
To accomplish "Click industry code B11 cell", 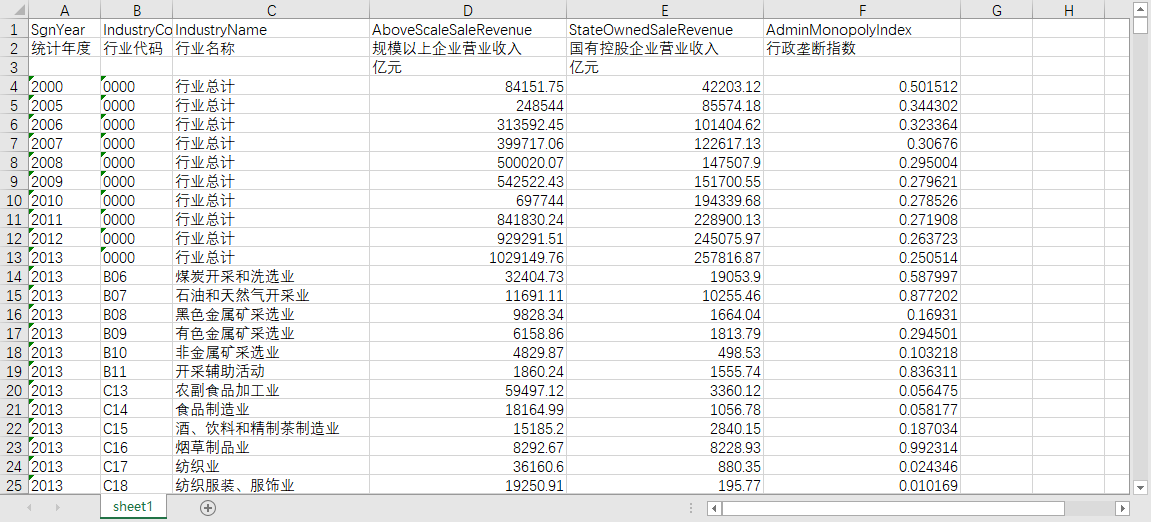I will click(137, 371).
